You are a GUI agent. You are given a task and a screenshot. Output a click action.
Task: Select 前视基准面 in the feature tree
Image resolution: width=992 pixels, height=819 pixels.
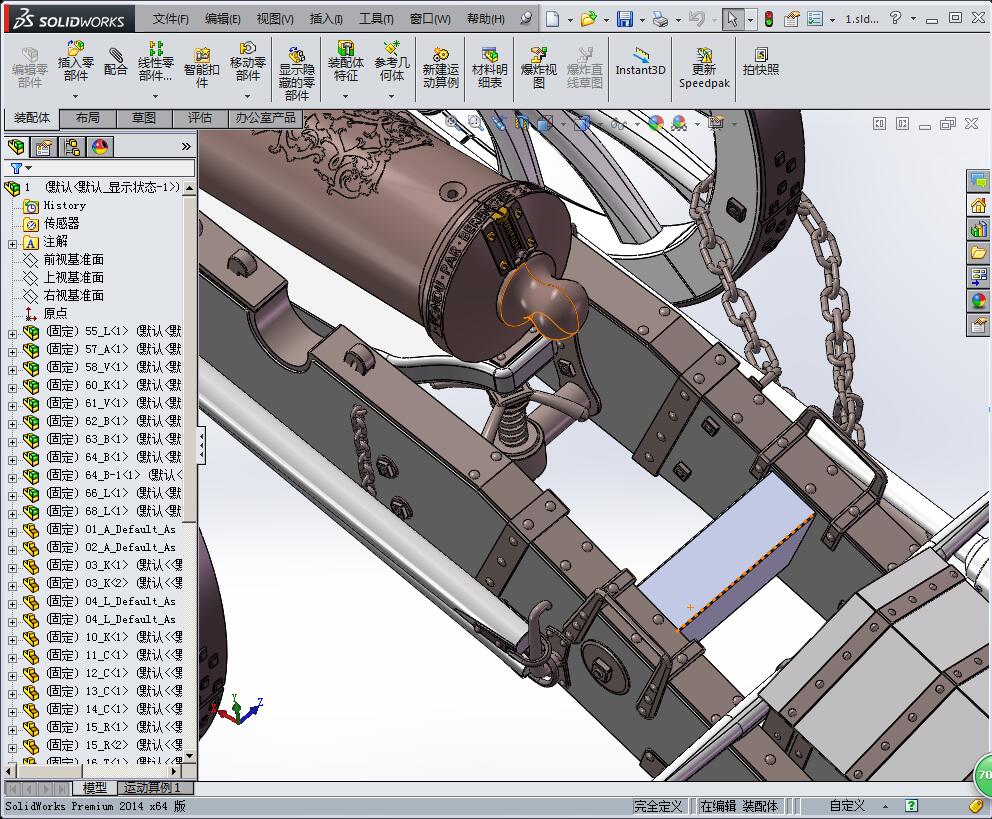(73, 259)
